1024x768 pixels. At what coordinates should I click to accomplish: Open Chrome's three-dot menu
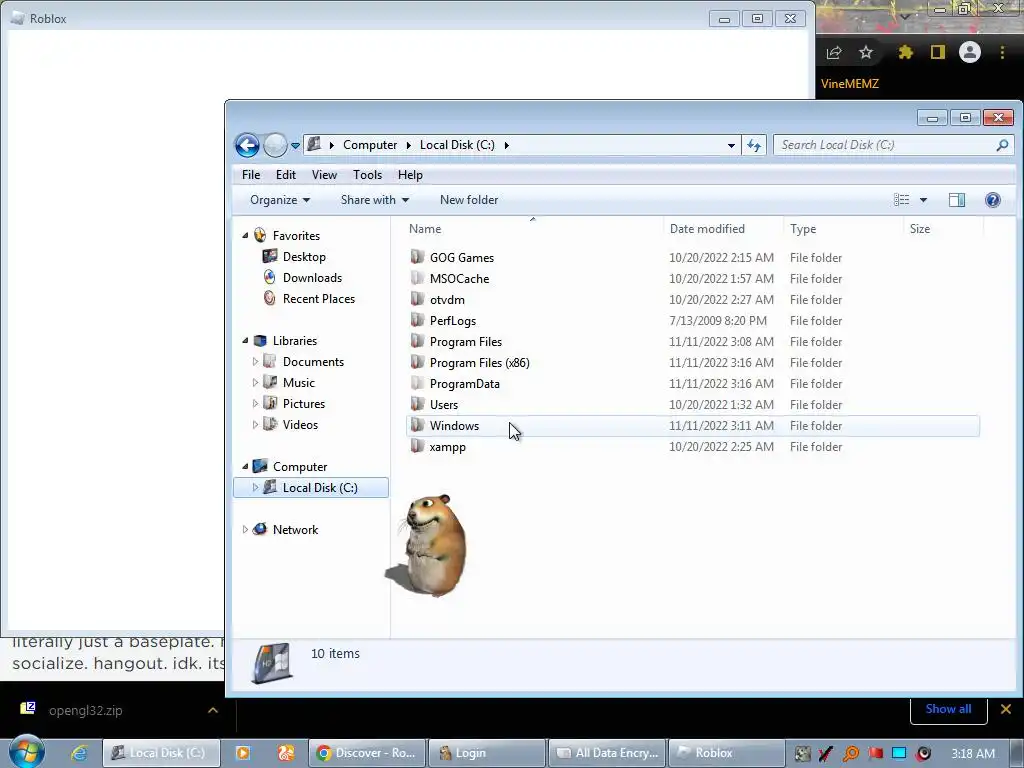[x=1002, y=52]
